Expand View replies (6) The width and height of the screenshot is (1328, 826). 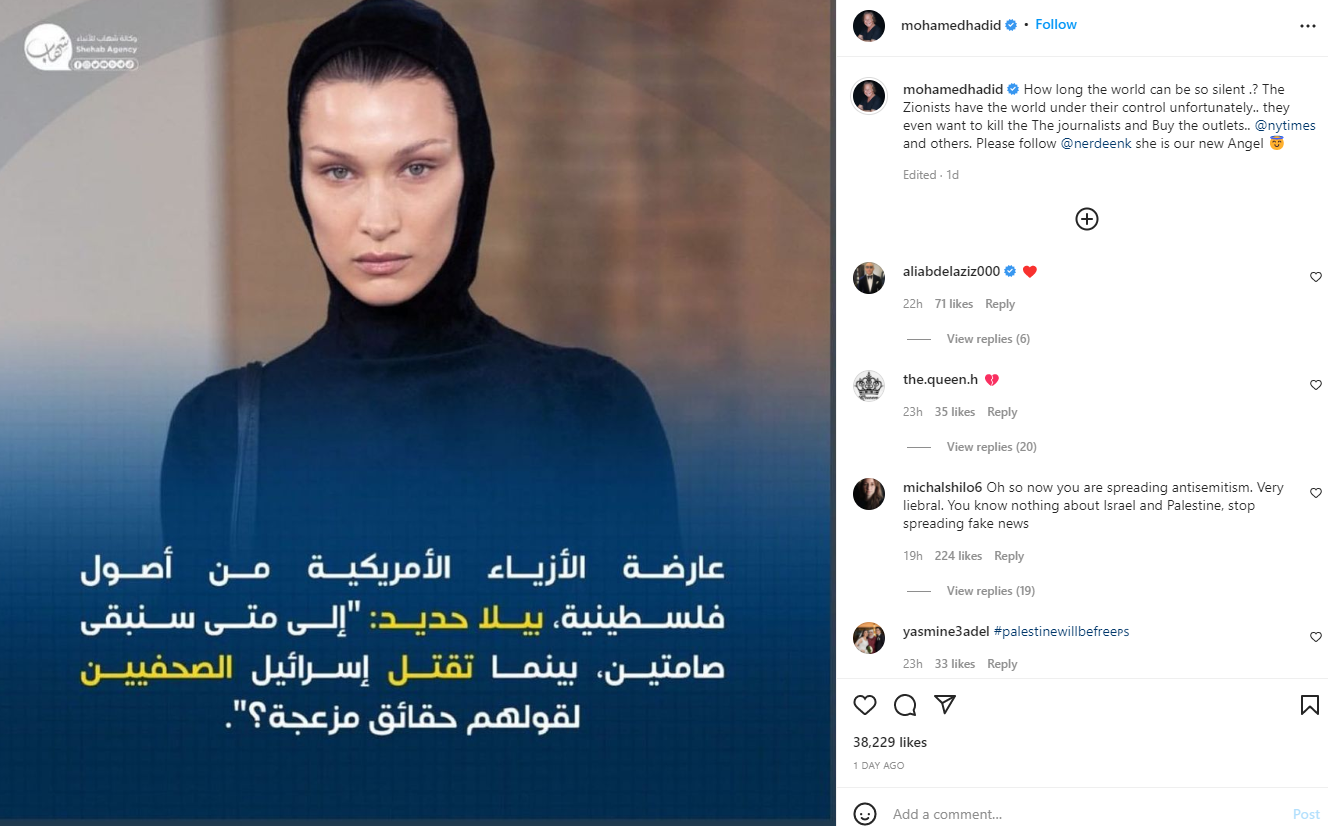pos(988,339)
